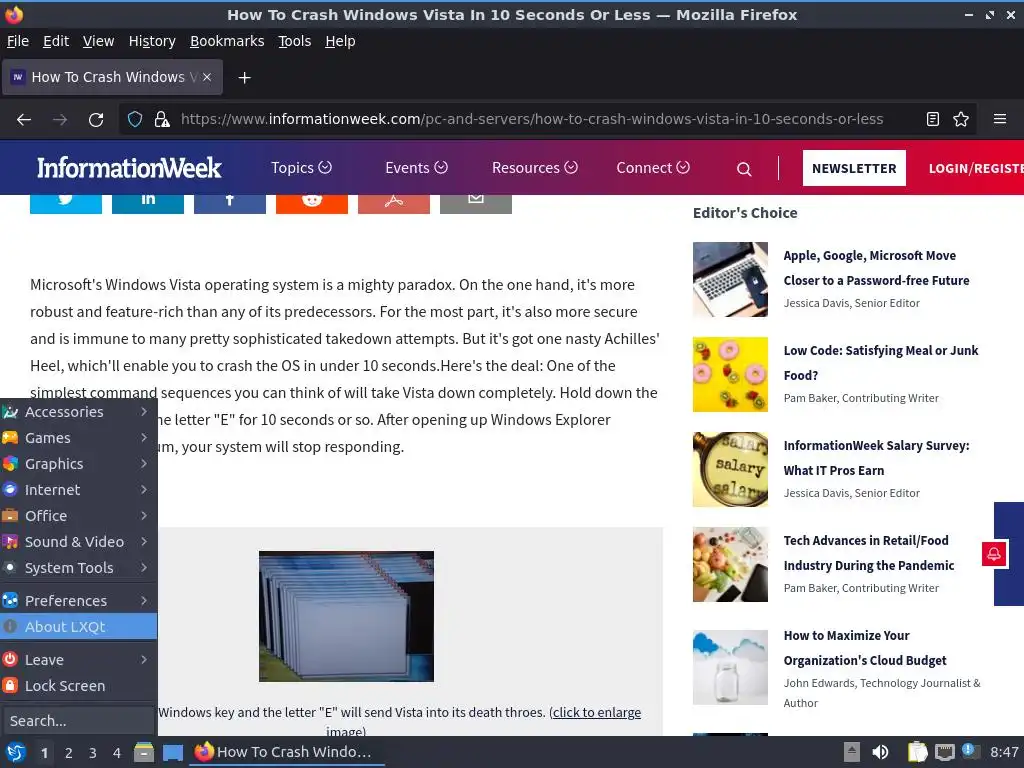
Task: Click the browser forward arrow
Action: 60,120
